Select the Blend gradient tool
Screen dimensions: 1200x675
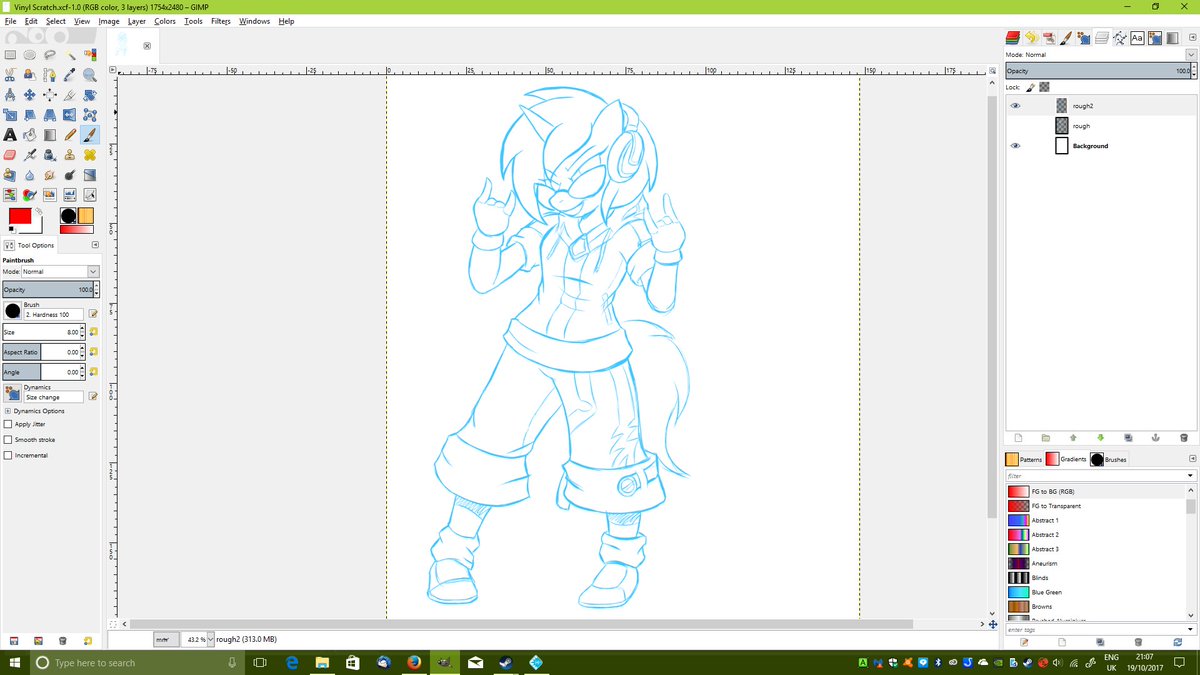pos(50,135)
